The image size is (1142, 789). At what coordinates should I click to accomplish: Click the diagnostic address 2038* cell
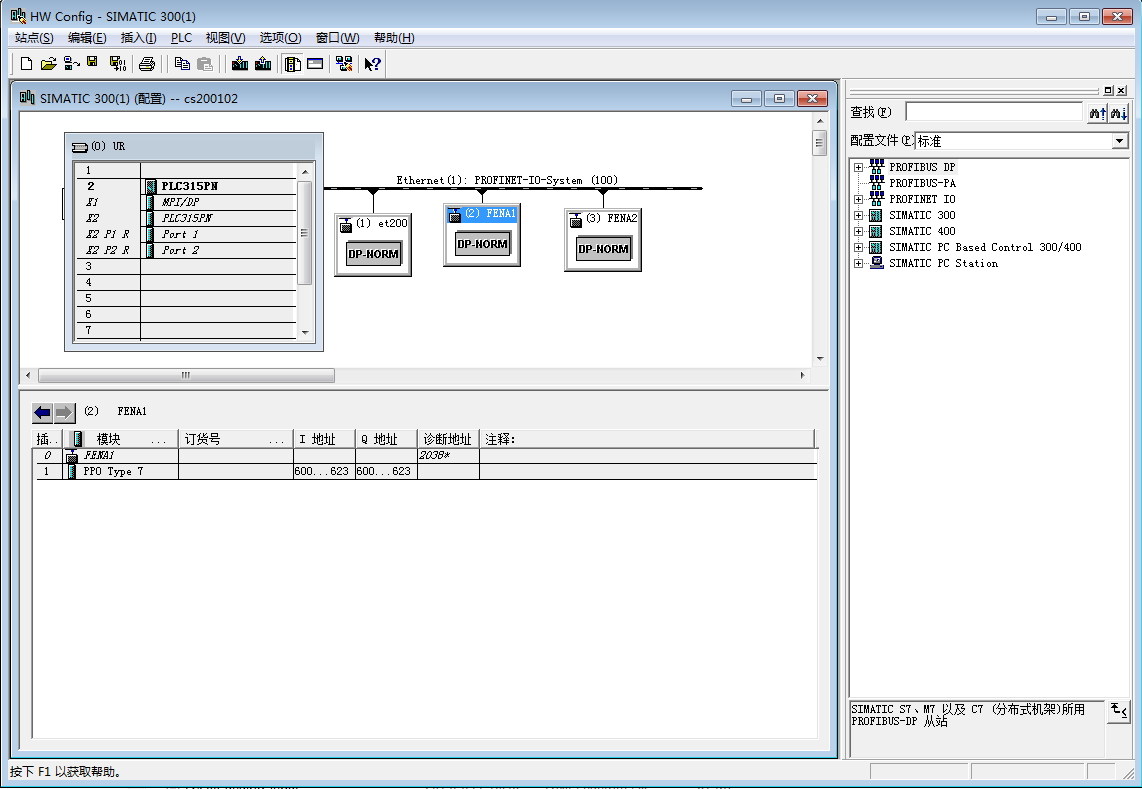448,455
